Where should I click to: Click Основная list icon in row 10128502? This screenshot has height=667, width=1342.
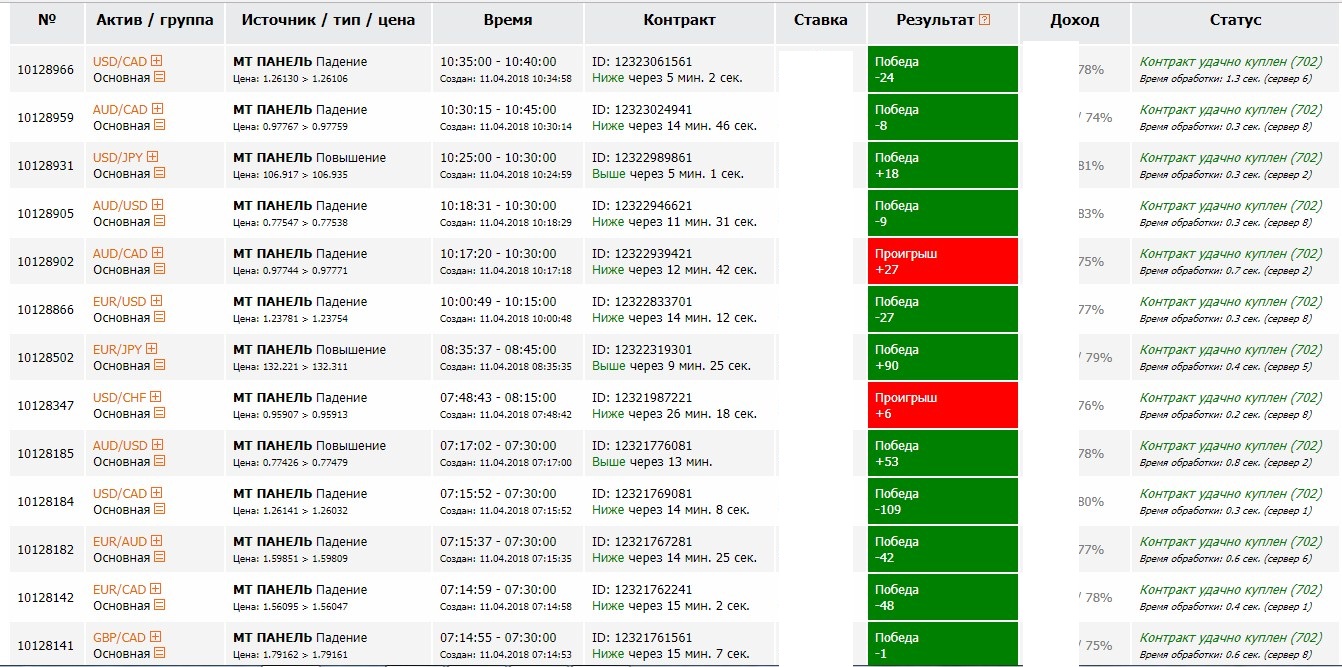[x=159, y=365]
